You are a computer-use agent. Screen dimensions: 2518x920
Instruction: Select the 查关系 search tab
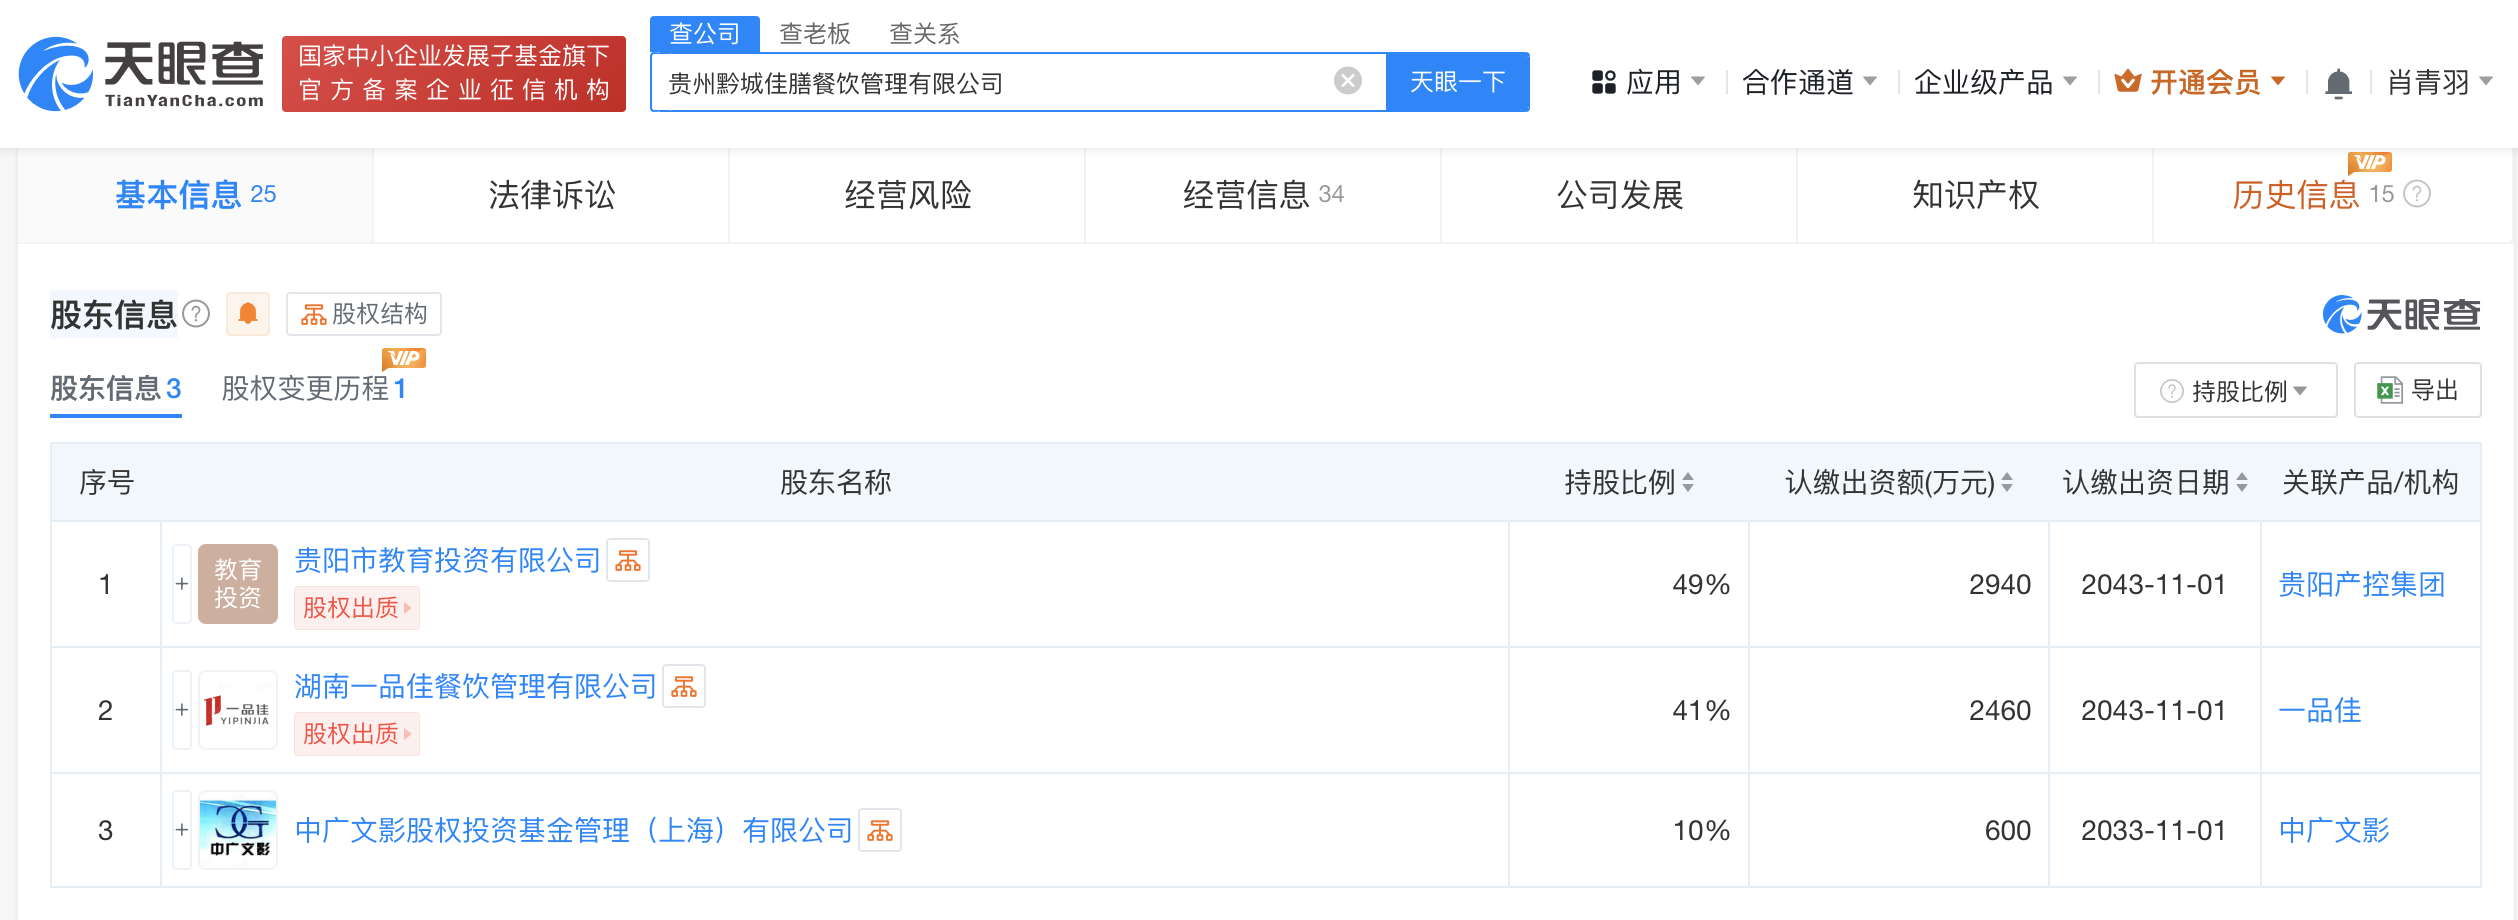(x=924, y=34)
